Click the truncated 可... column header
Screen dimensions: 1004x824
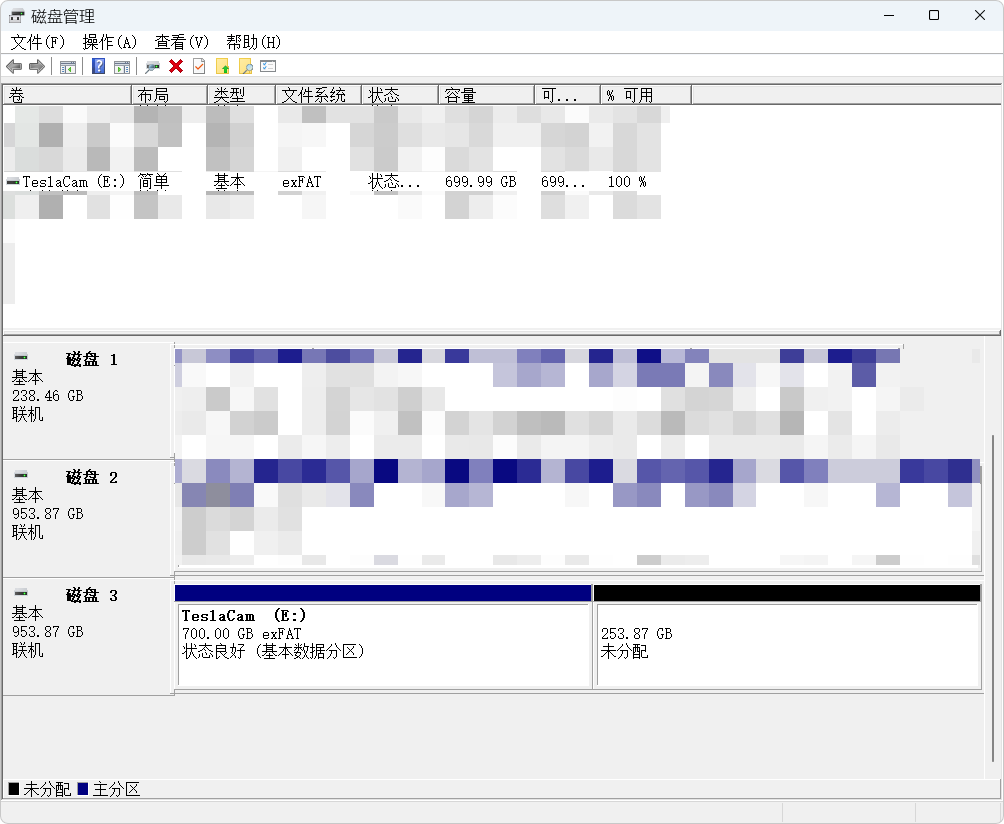click(568, 95)
